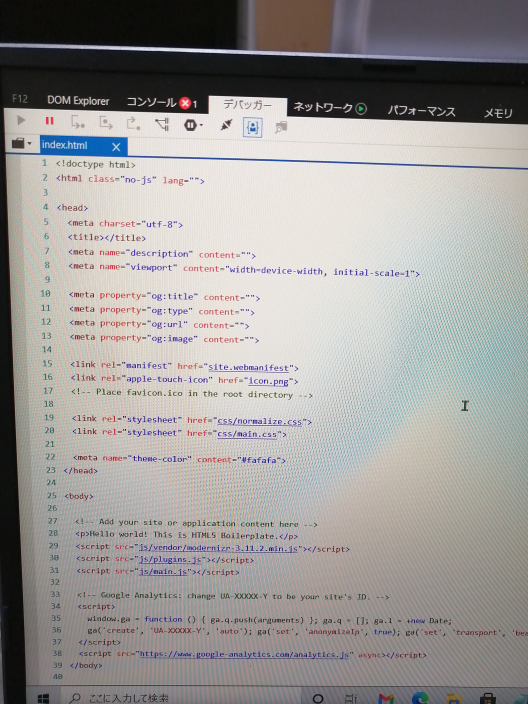Click the <!doctype html> text on line 1

click(95, 164)
